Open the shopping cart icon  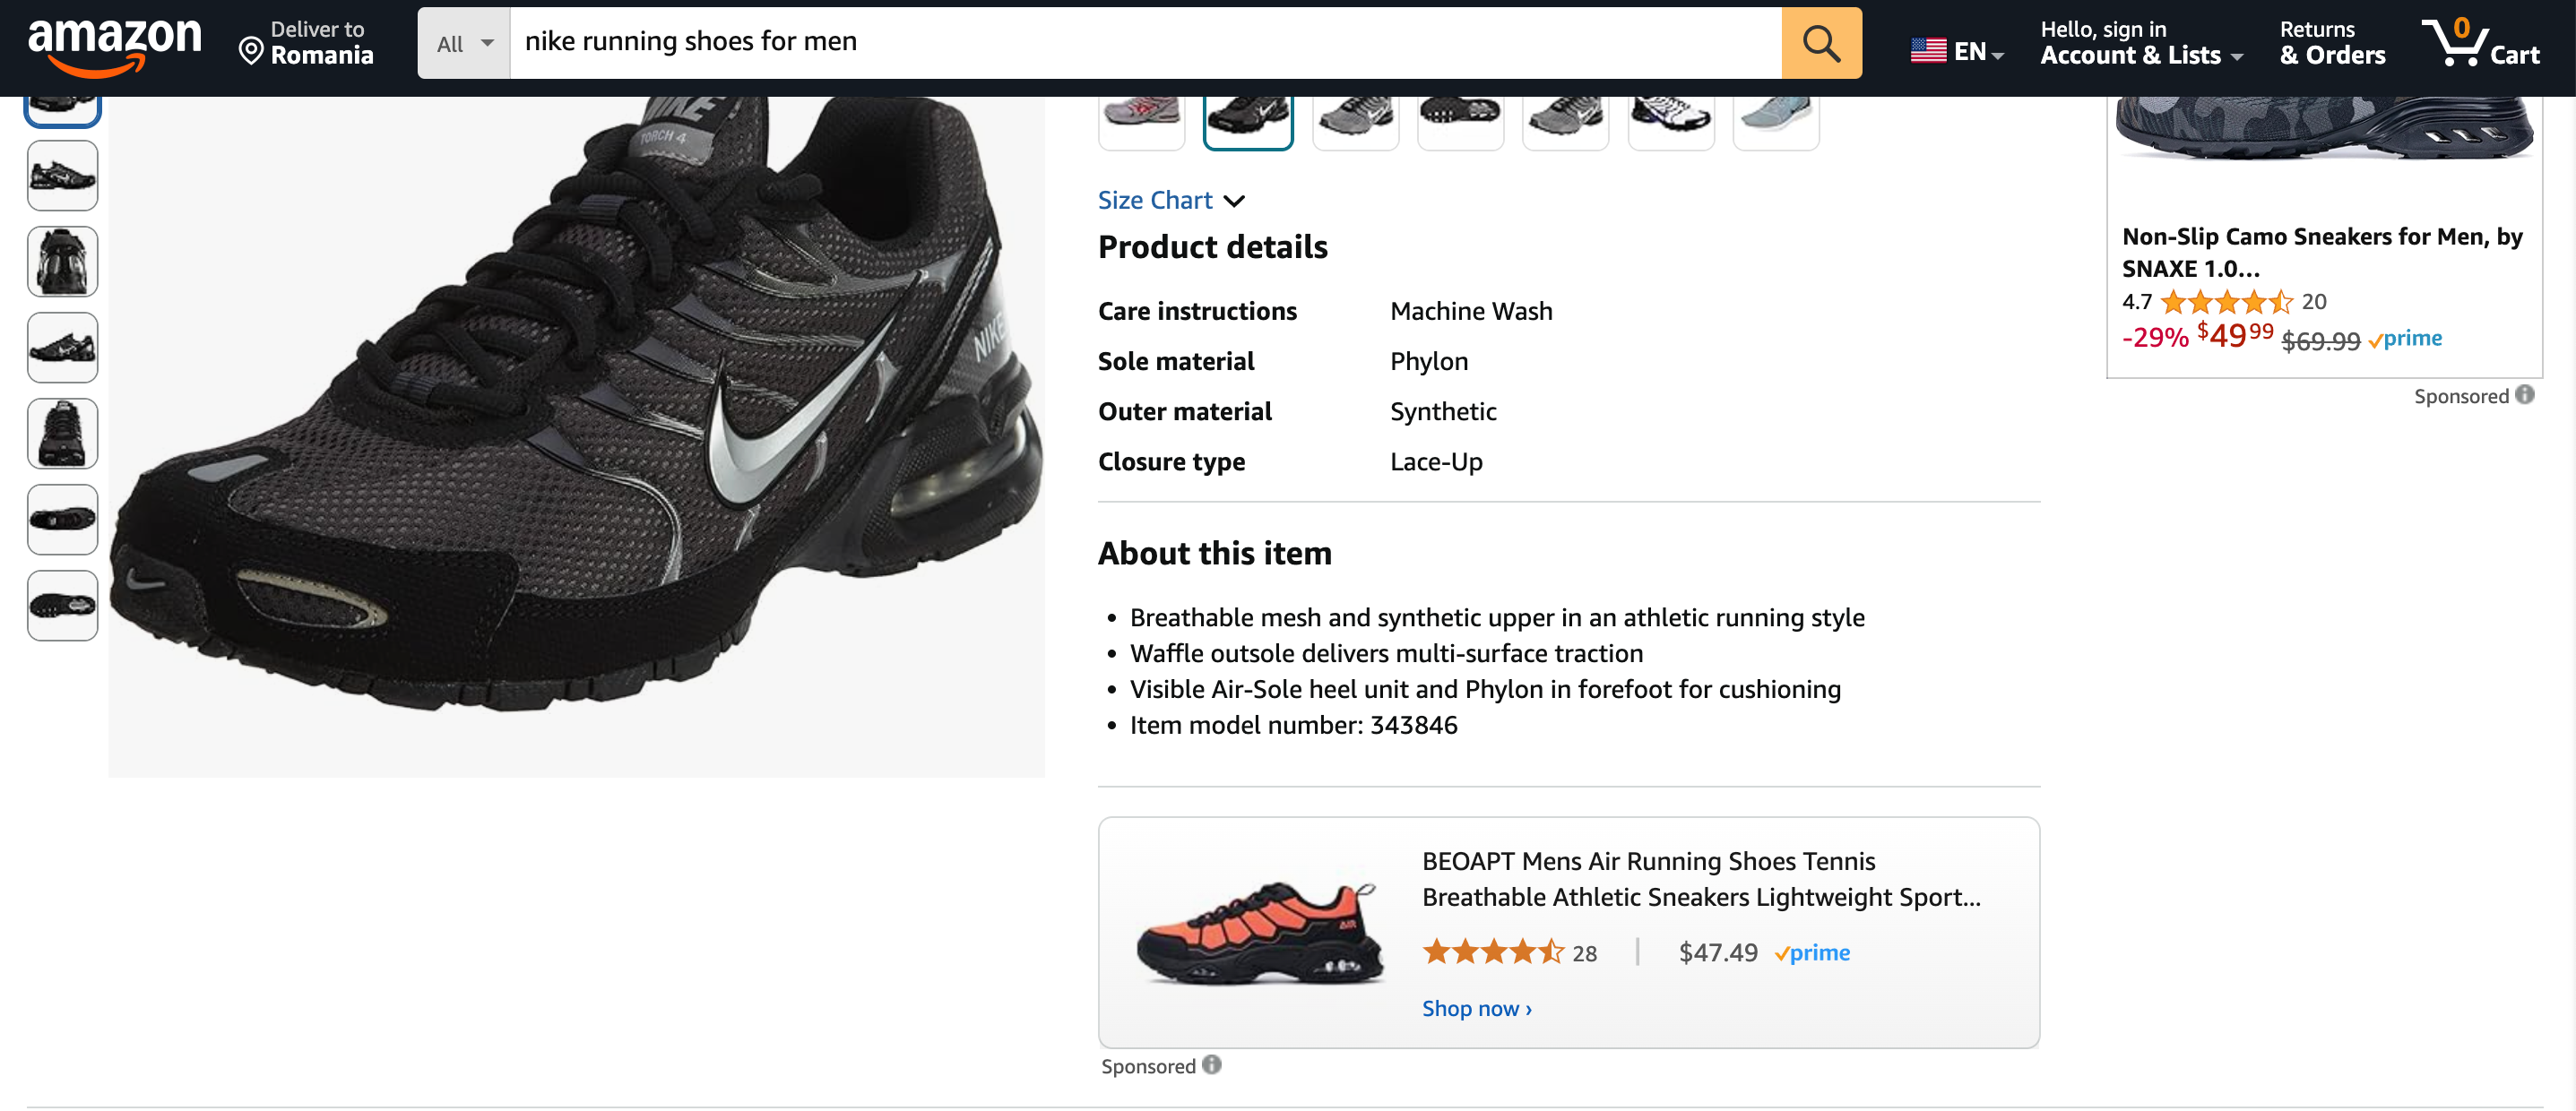tap(2478, 43)
